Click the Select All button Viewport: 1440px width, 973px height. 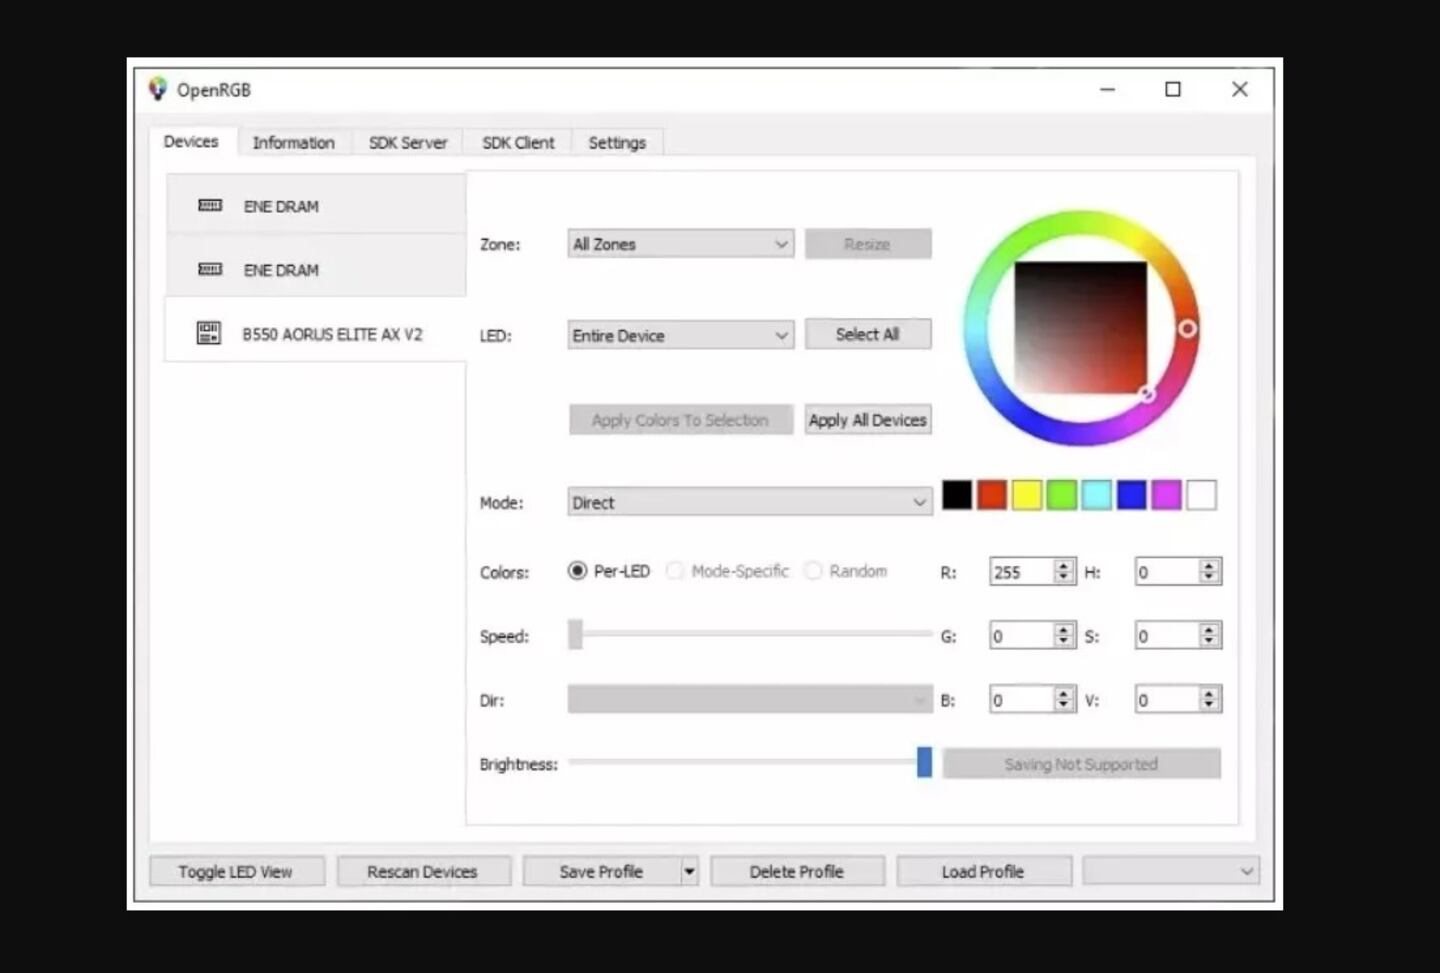click(867, 333)
